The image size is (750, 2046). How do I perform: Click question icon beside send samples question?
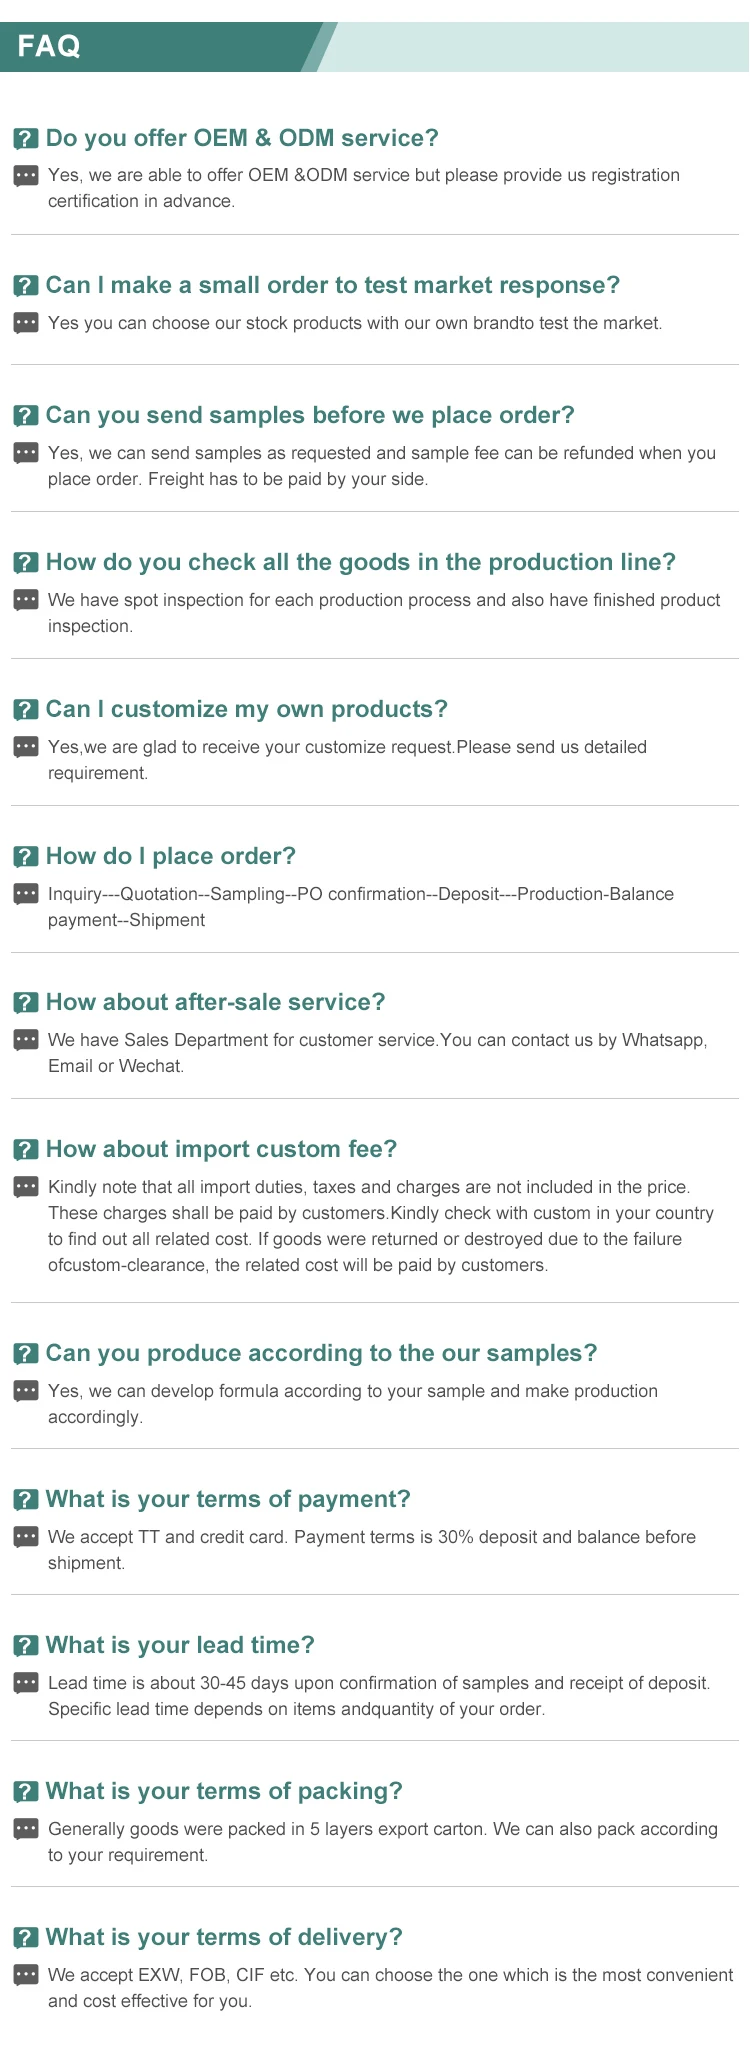click(26, 416)
